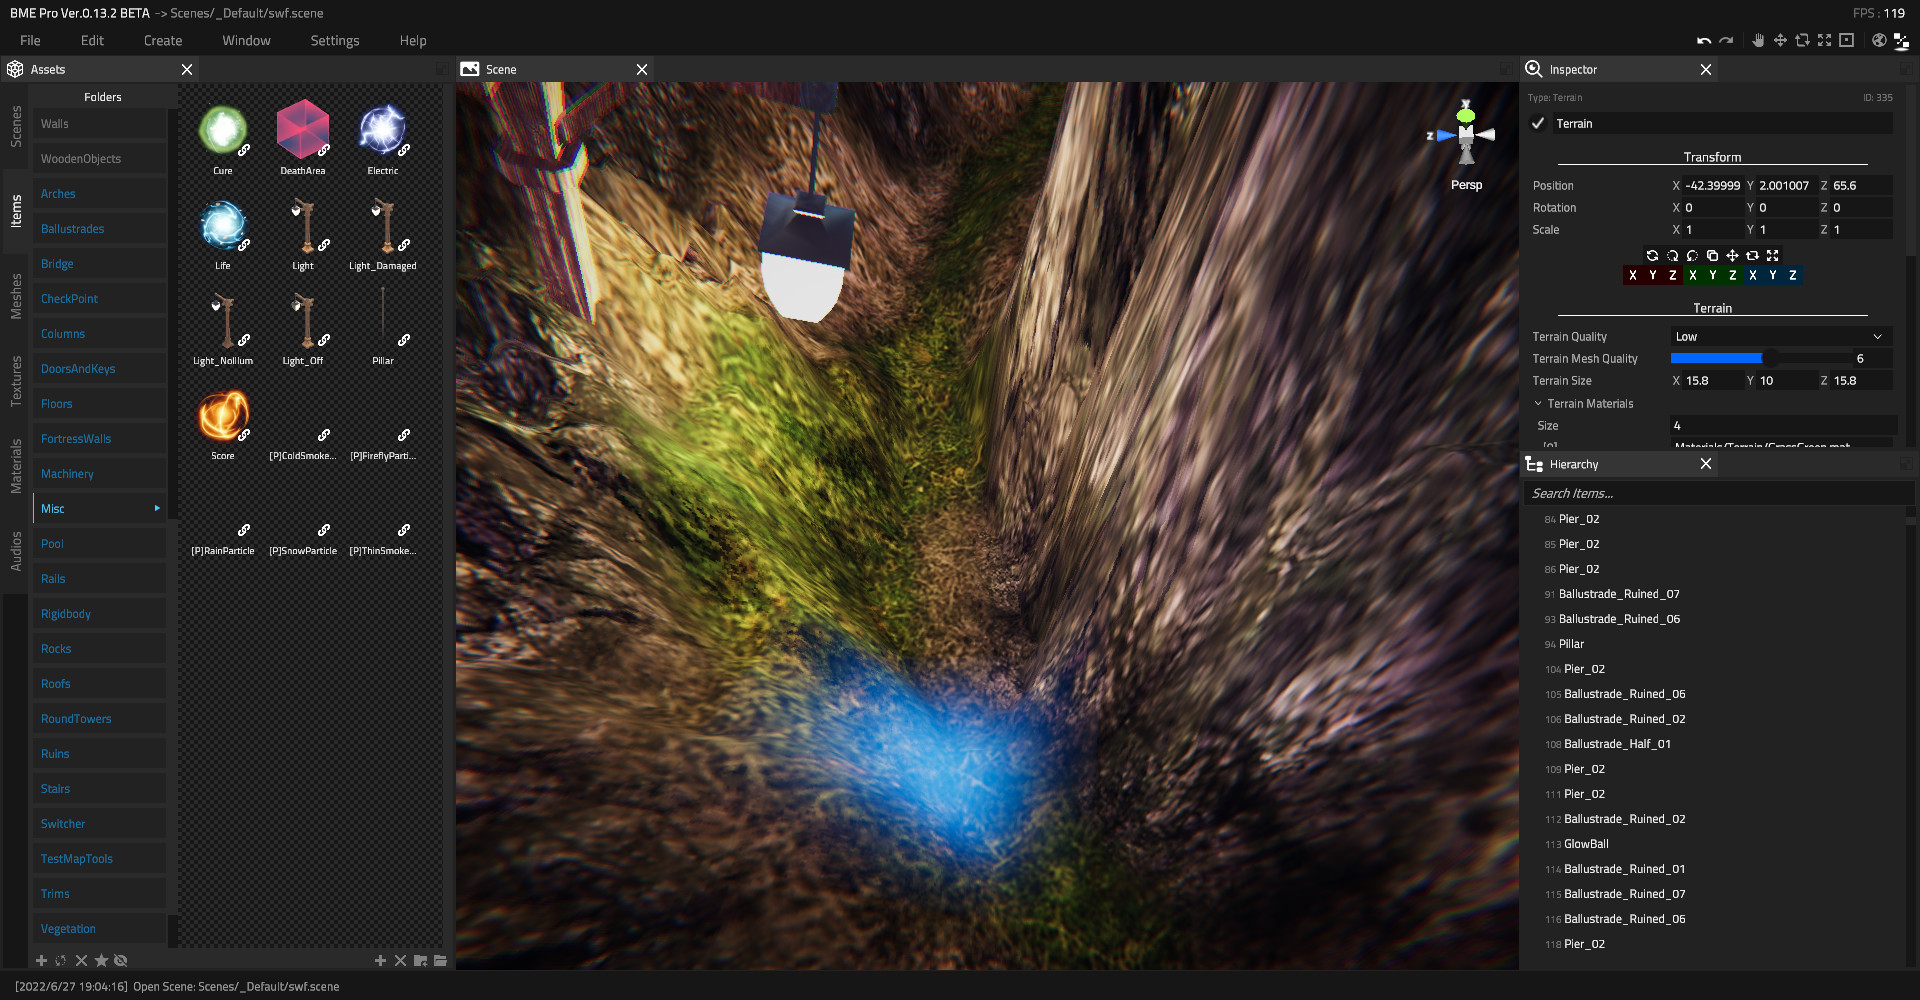Select the CheckPoint folder in the Assets panel
Screen dimensions: 1920x1000
point(69,298)
